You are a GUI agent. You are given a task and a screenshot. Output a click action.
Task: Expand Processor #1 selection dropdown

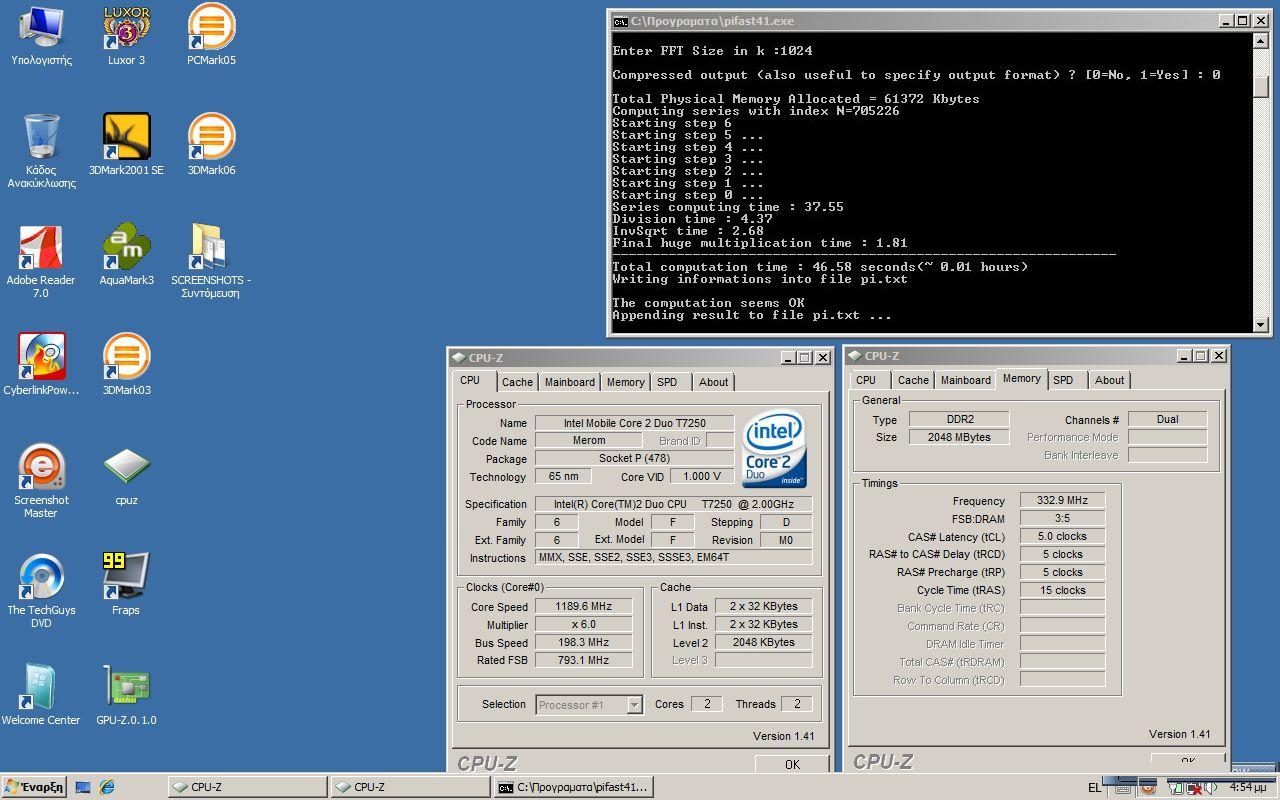[x=634, y=705]
